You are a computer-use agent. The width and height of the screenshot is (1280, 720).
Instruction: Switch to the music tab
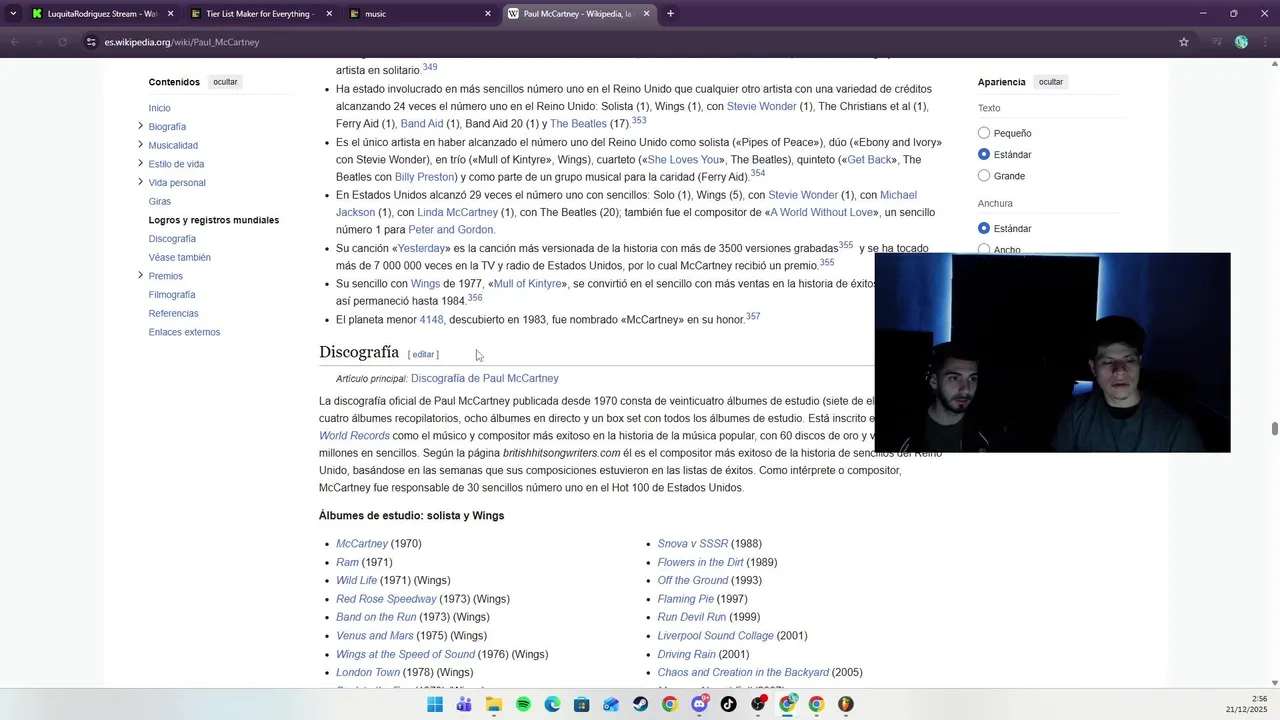(419, 14)
